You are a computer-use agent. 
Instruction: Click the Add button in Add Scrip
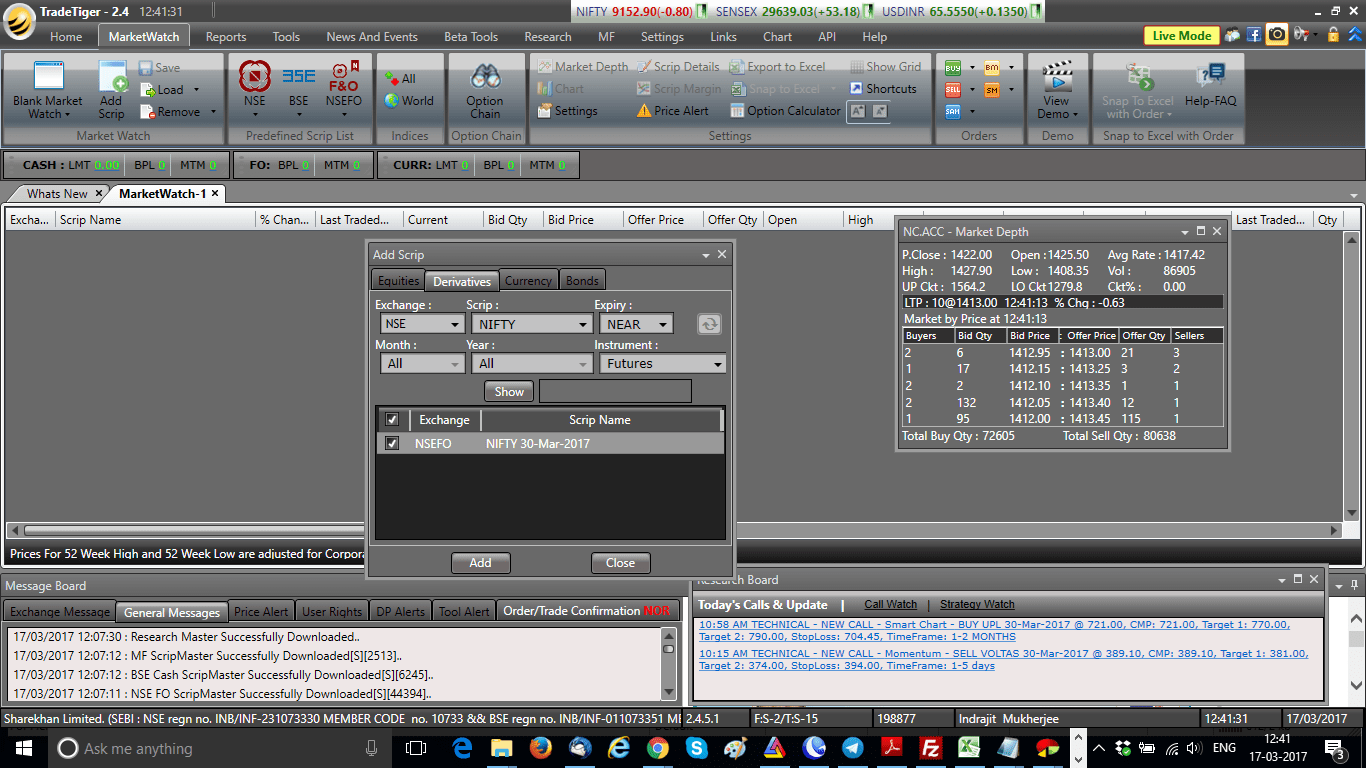point(480,563)
